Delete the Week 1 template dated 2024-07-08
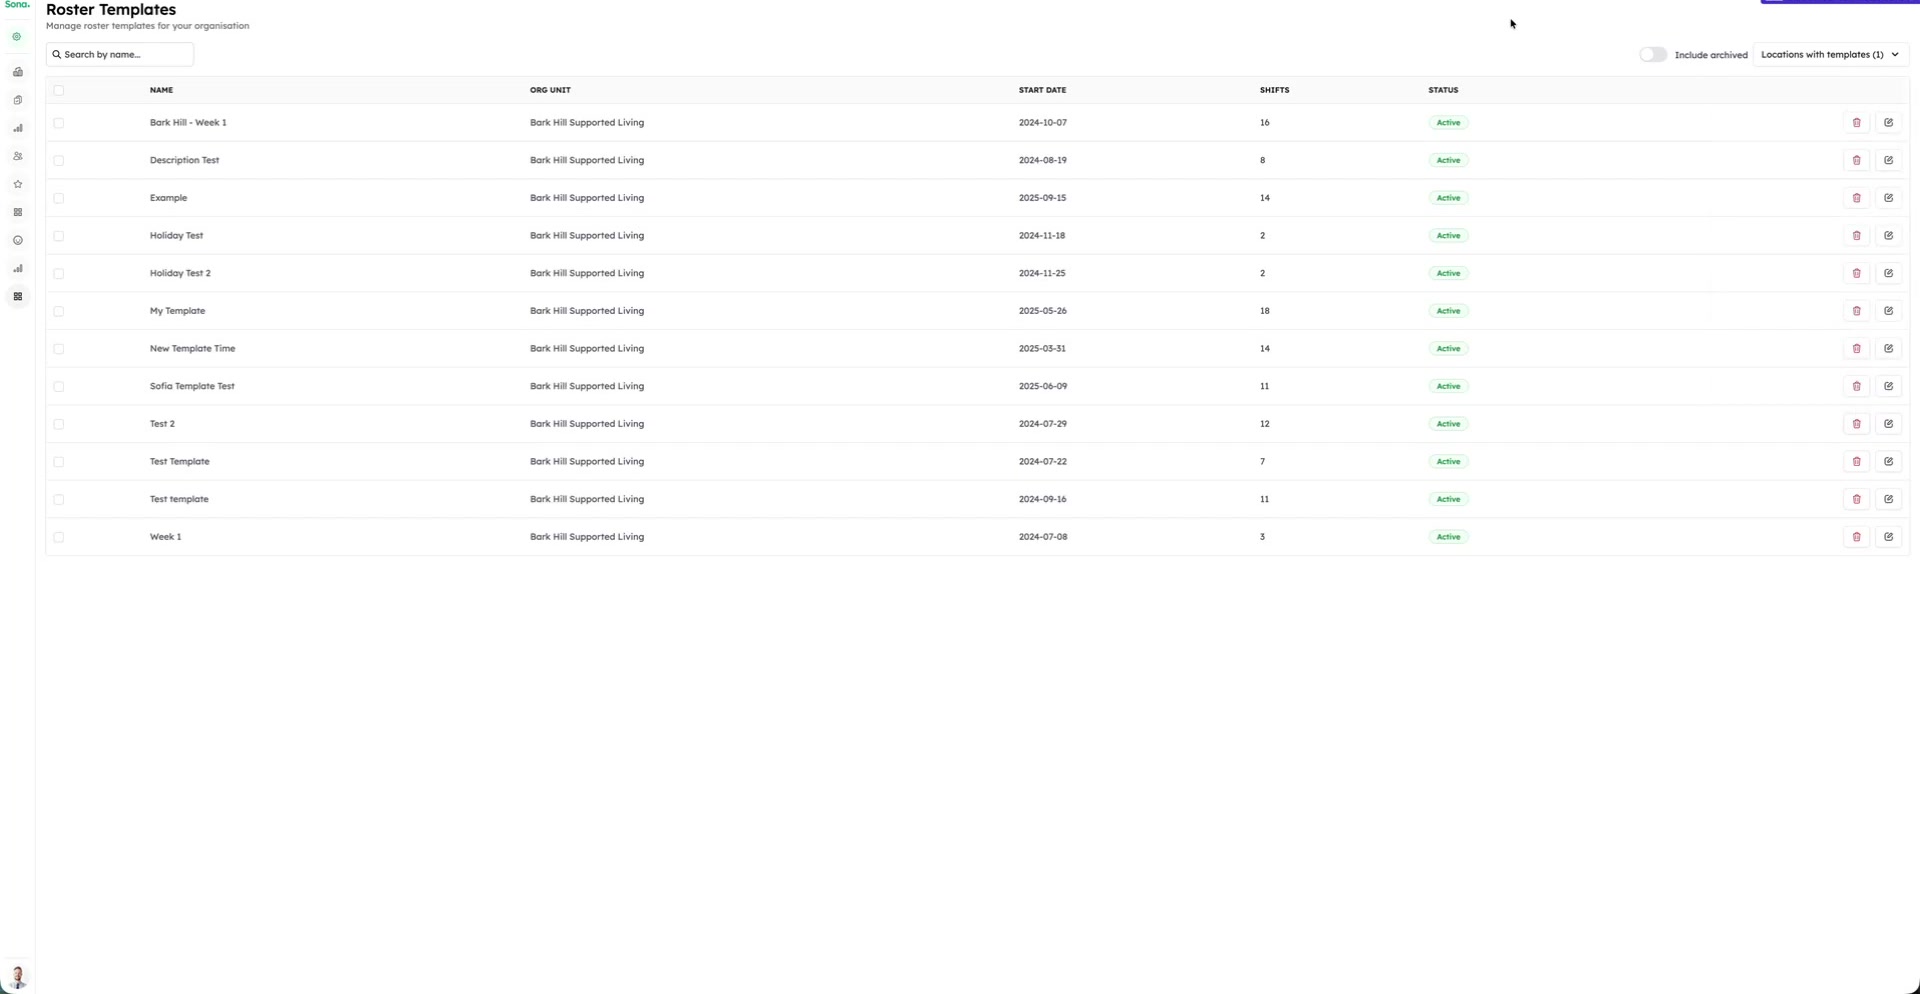This screenshot has height=994, width=1920. click(x=1856, y=537)
